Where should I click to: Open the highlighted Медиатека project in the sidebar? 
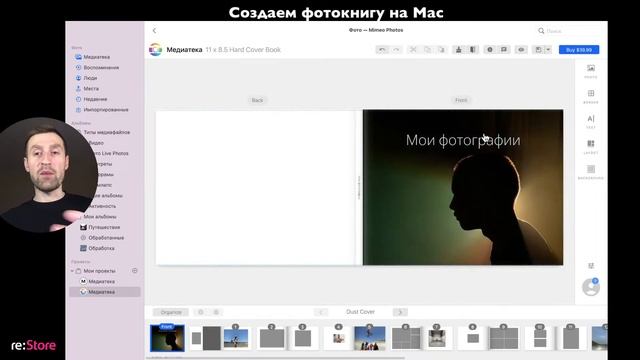point(105,292)
